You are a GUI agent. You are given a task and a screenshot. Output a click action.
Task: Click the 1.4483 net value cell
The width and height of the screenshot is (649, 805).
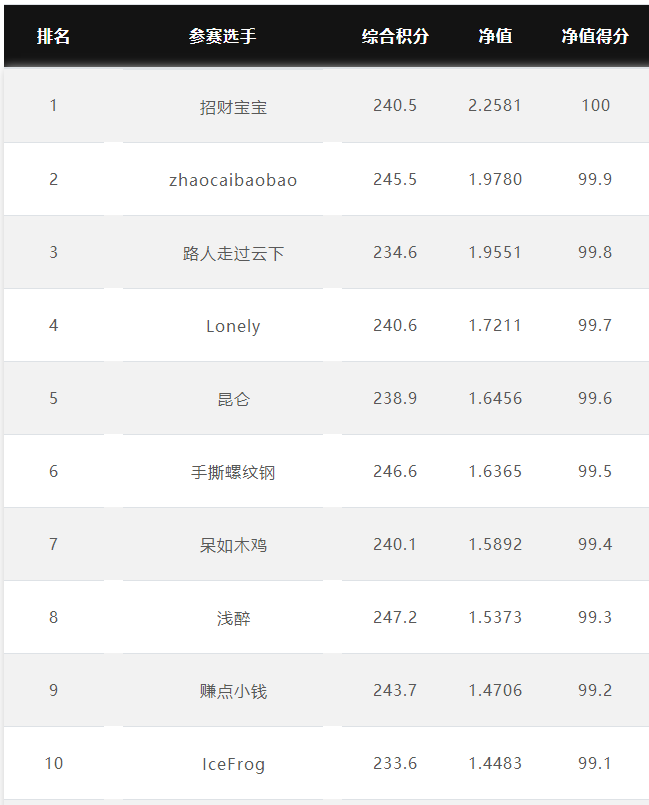495,763
